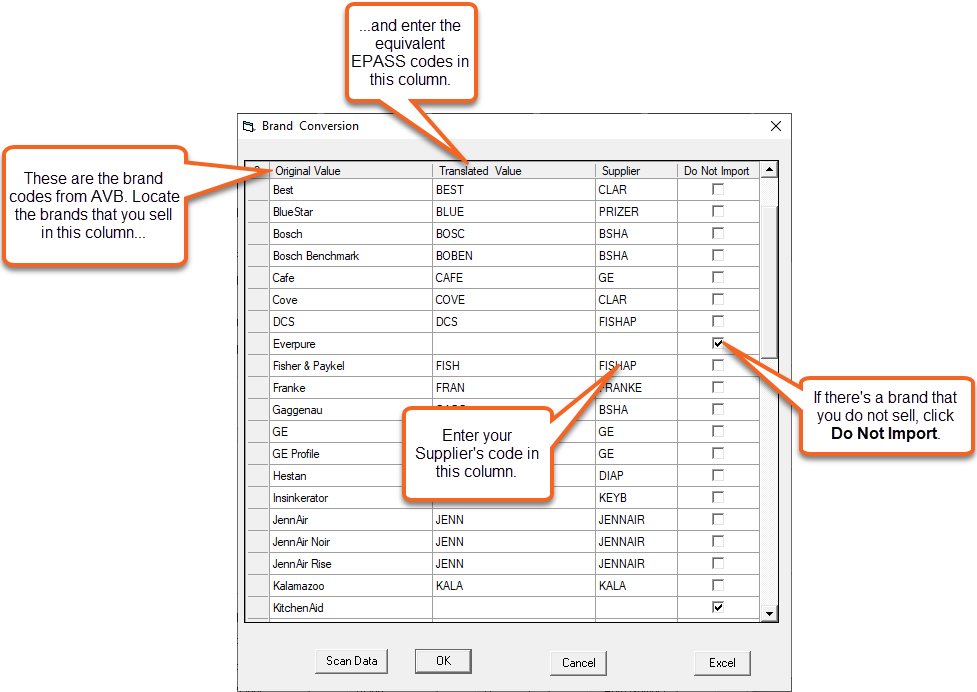Click the Excel button
The height and width of the screenshot is (692, 977).
[722, 663]
